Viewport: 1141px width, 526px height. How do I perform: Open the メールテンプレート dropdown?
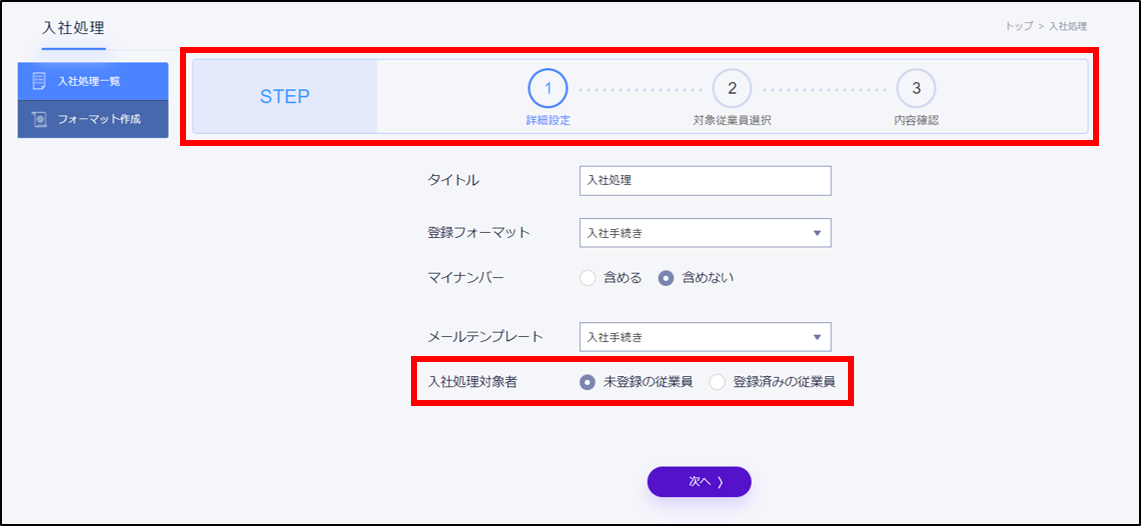click(x=705, y=337)
